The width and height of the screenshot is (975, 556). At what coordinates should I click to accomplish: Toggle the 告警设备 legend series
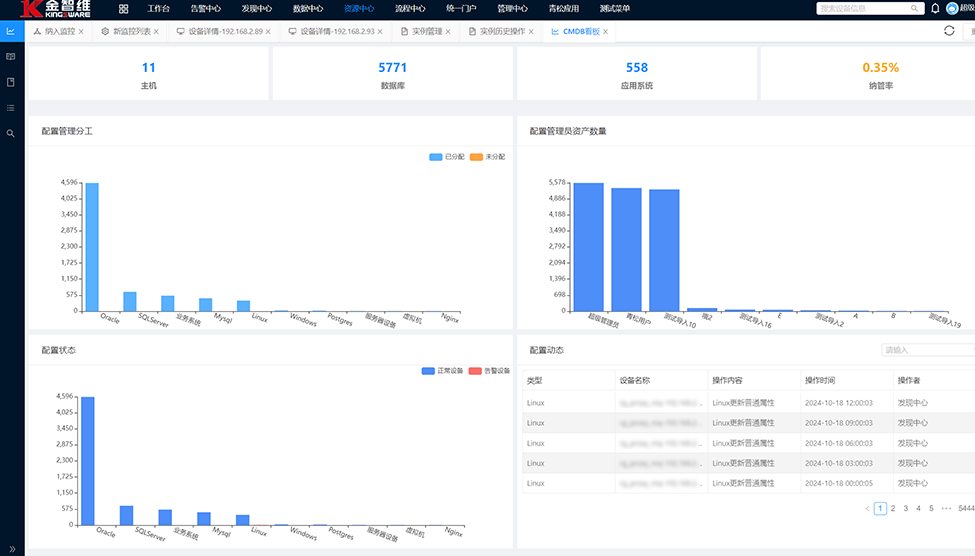(489, 371)
